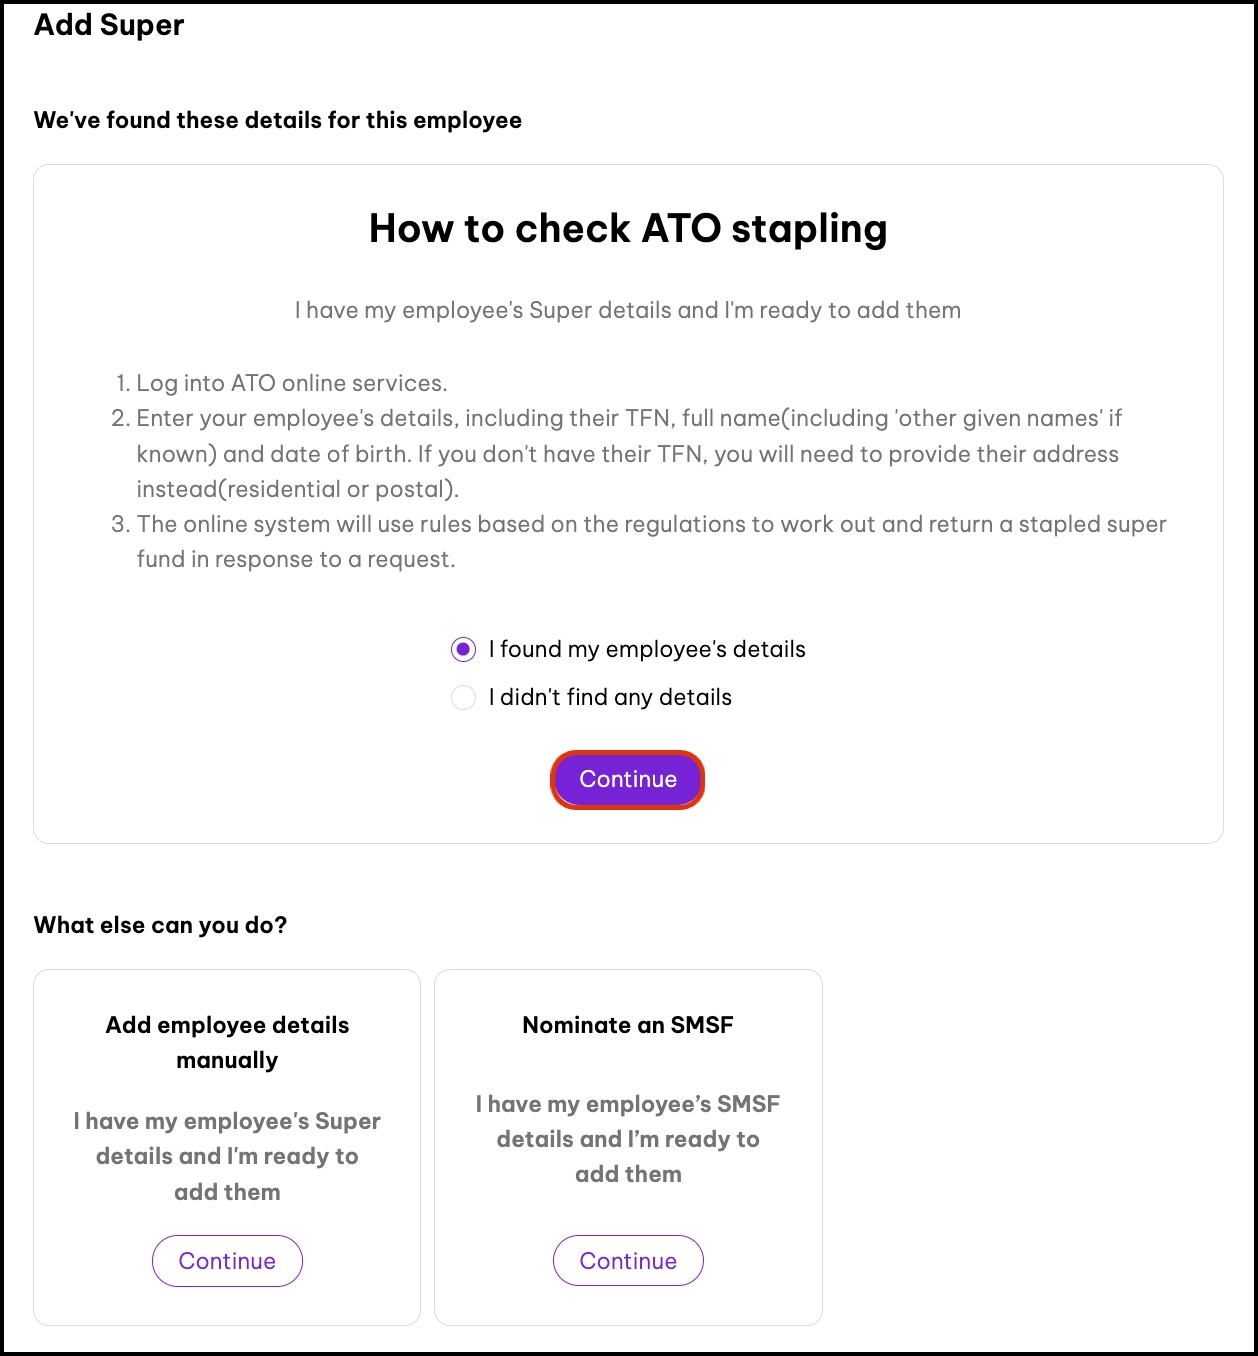
Task: Click the 'I didn't find any details' label text
Action: [610, 698]
